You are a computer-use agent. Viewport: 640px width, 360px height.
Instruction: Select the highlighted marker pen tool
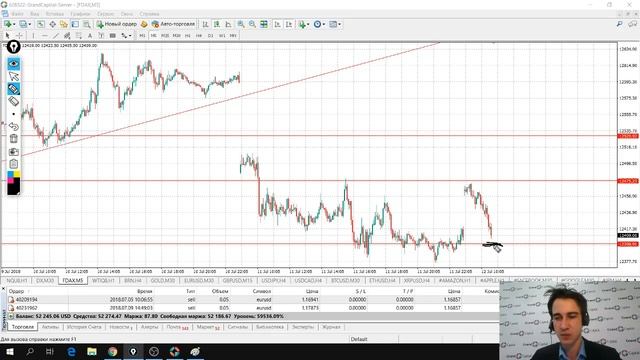[13, 89]
